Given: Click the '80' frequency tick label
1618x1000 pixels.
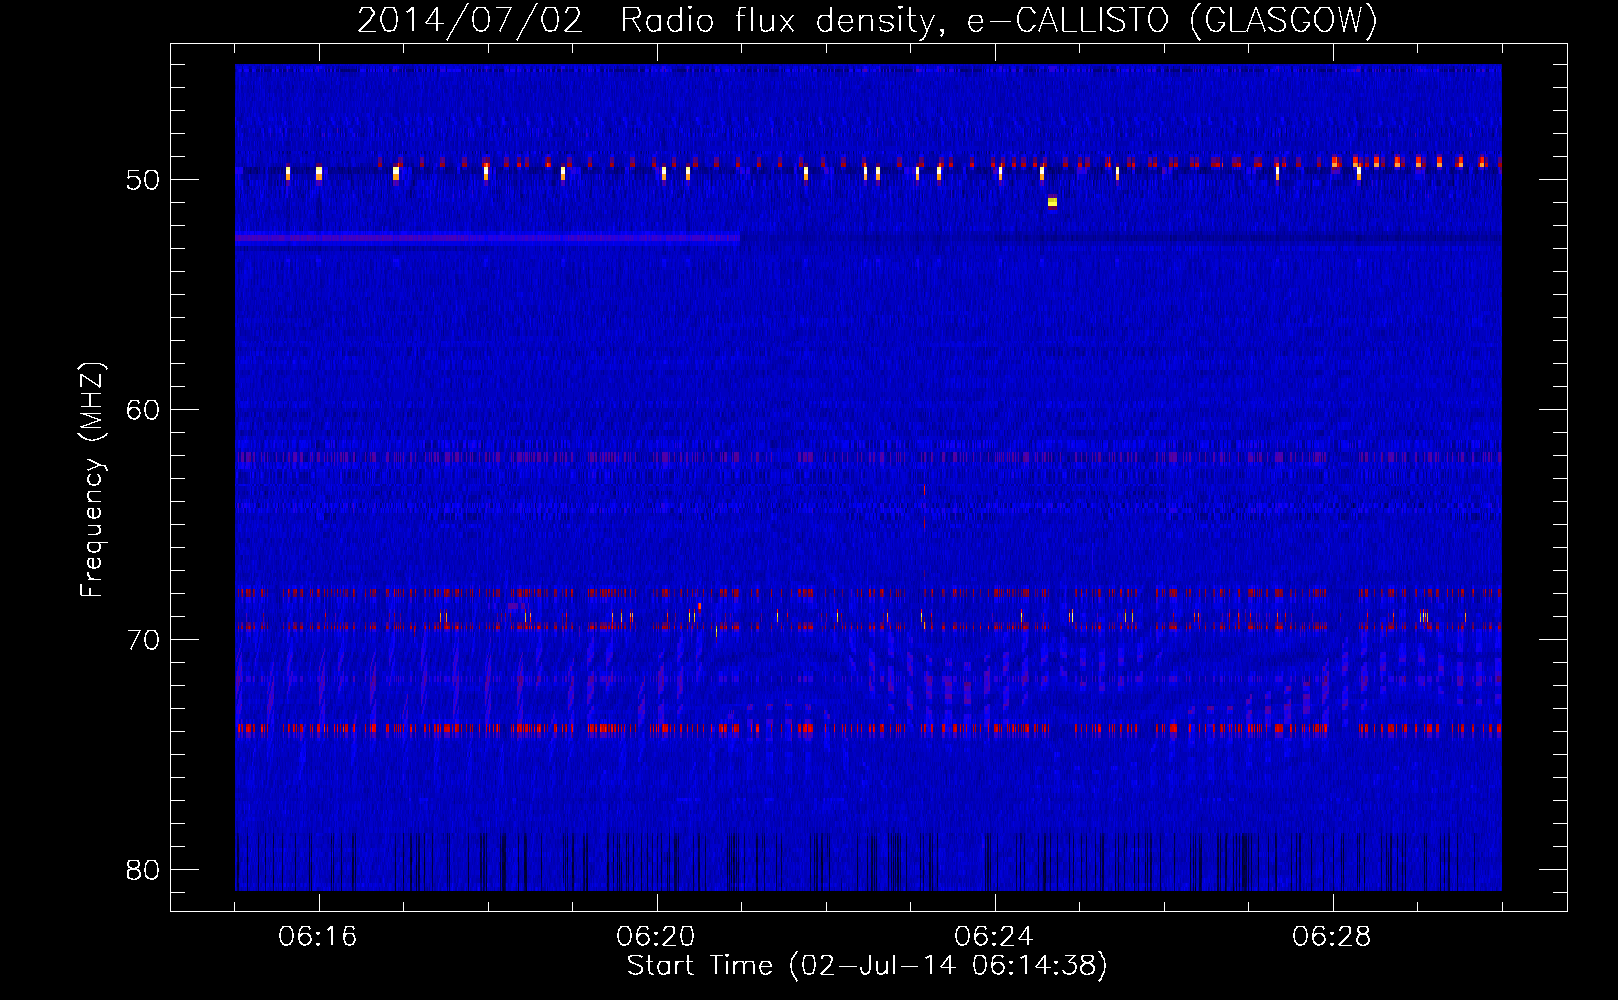Looking at the screenshot, I should click(143, 870).
